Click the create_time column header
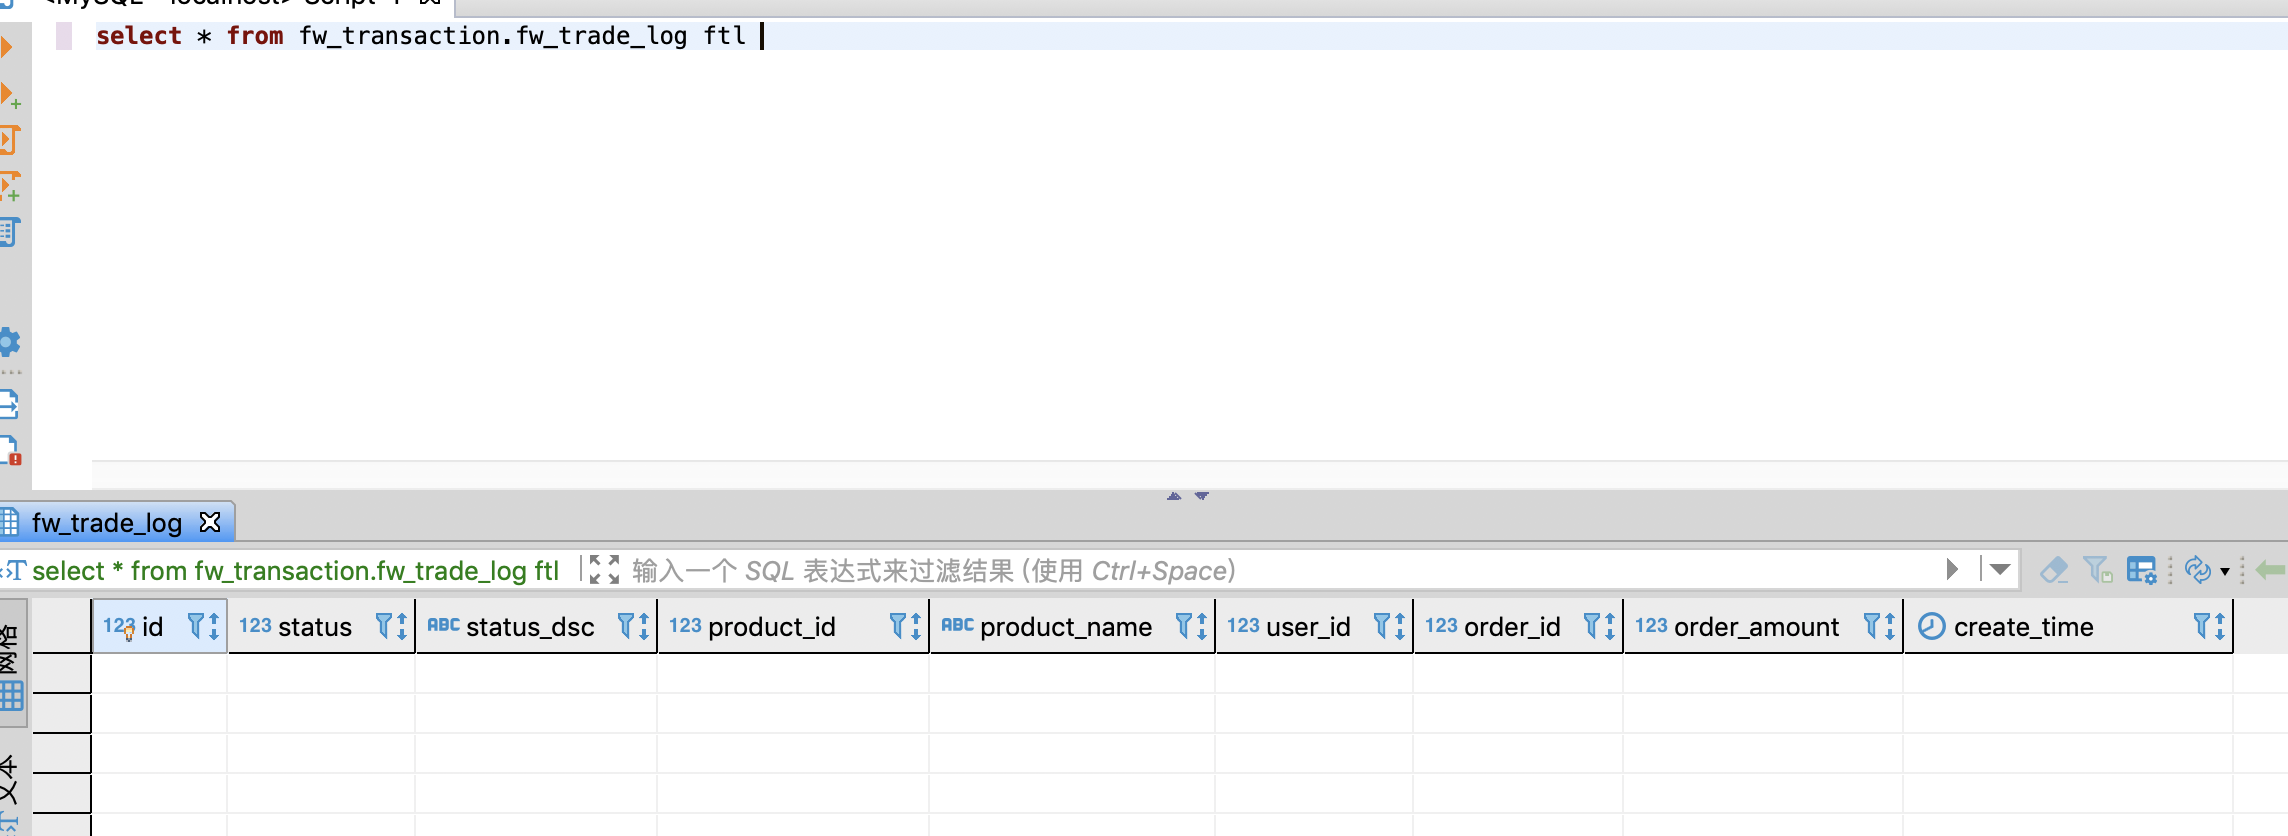This screenshot has width=2288, height=836. (2023, 627)
